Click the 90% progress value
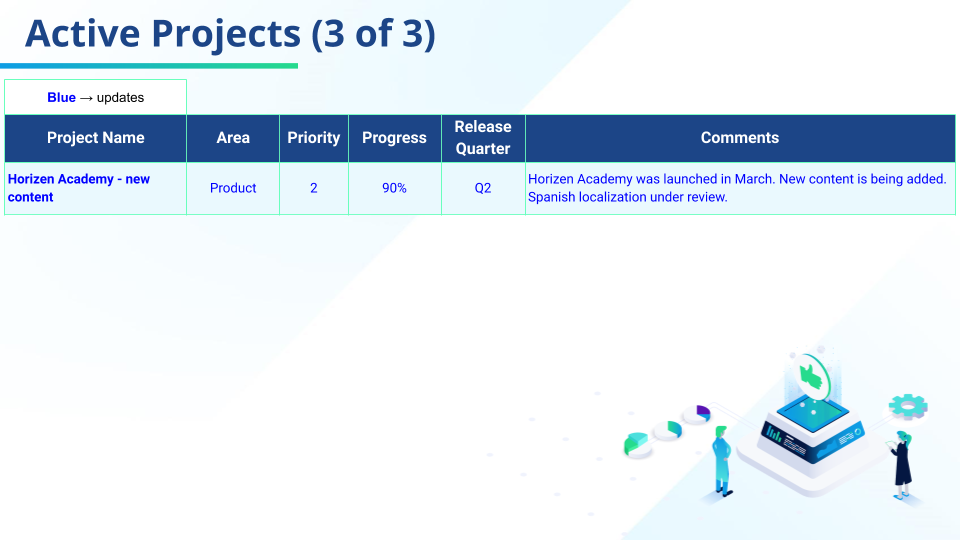Image resolution: width=960 pixels, height=540 pixels. pos(394,188)
